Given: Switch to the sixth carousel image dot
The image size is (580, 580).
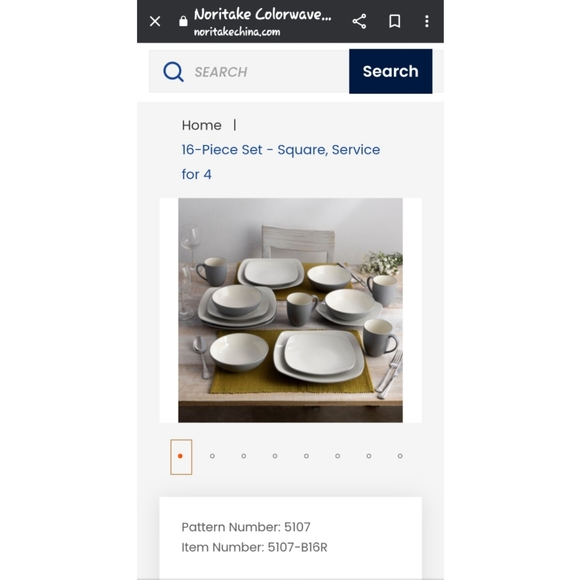Looking at the screenshot, I should click(x=338, y=456).
